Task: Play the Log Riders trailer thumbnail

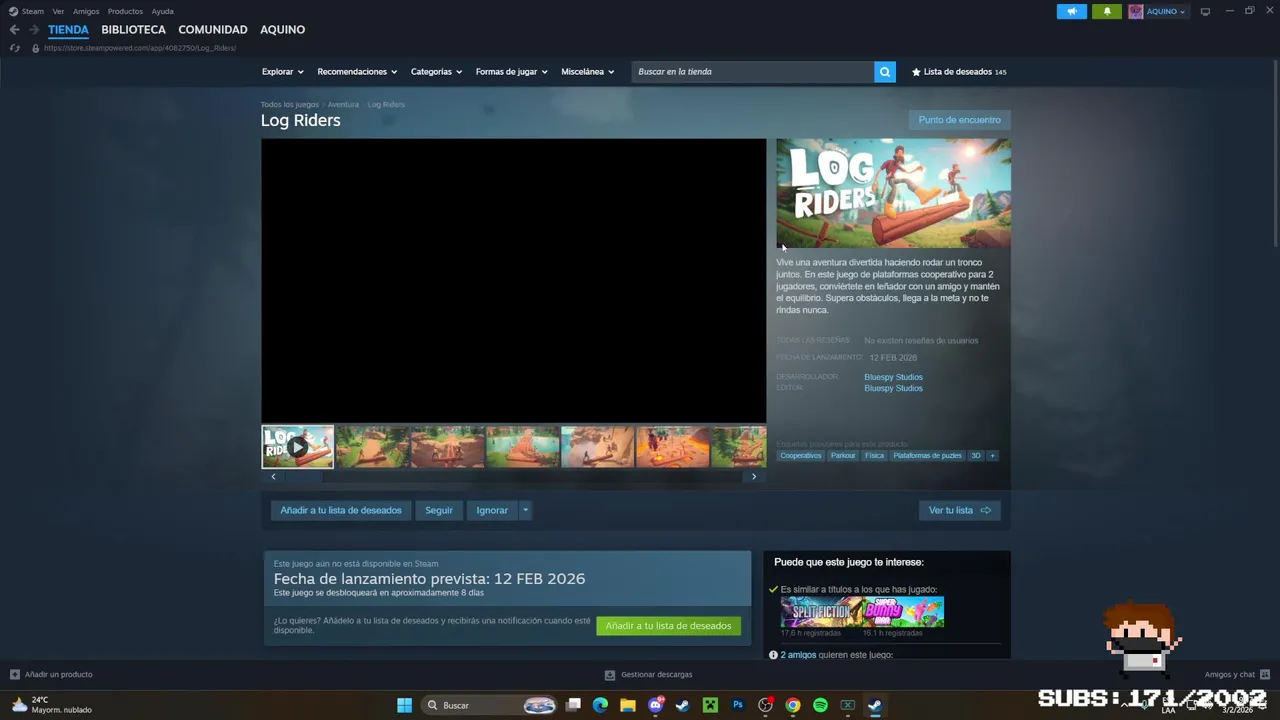Action: point(297,447)
